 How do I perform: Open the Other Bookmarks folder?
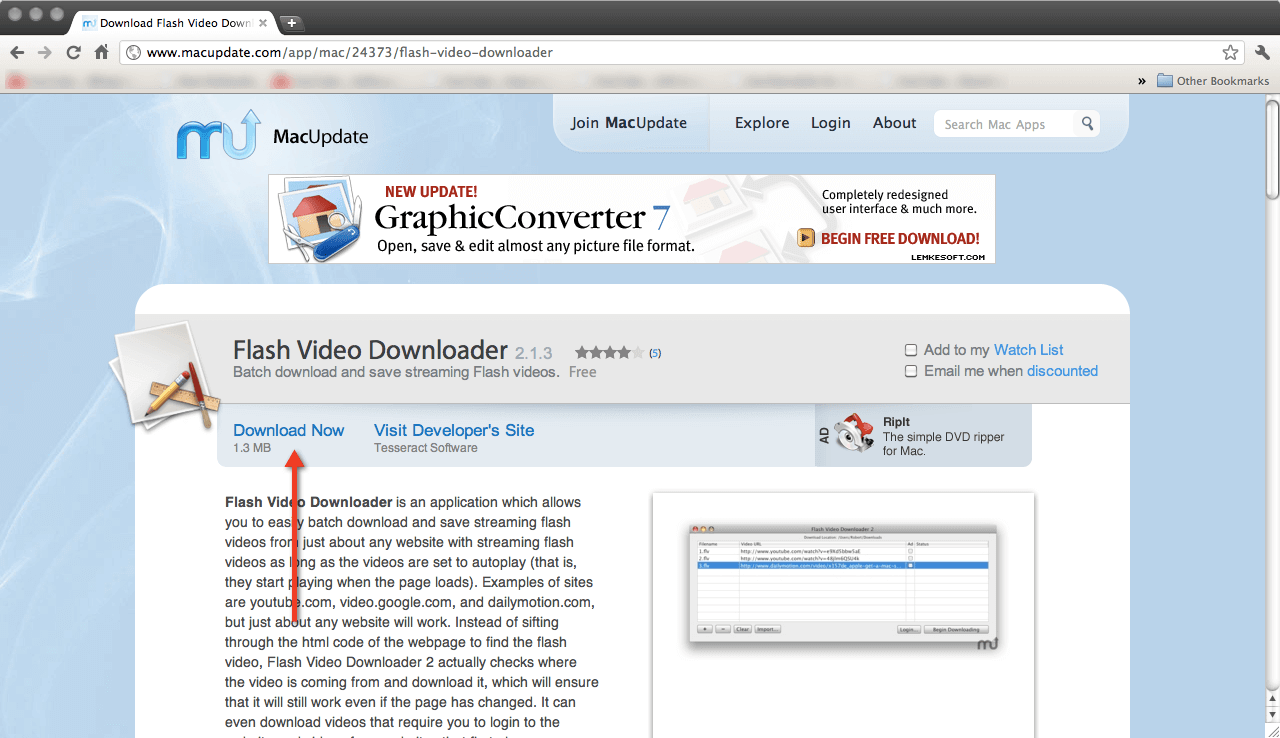tap(1213, 81)
